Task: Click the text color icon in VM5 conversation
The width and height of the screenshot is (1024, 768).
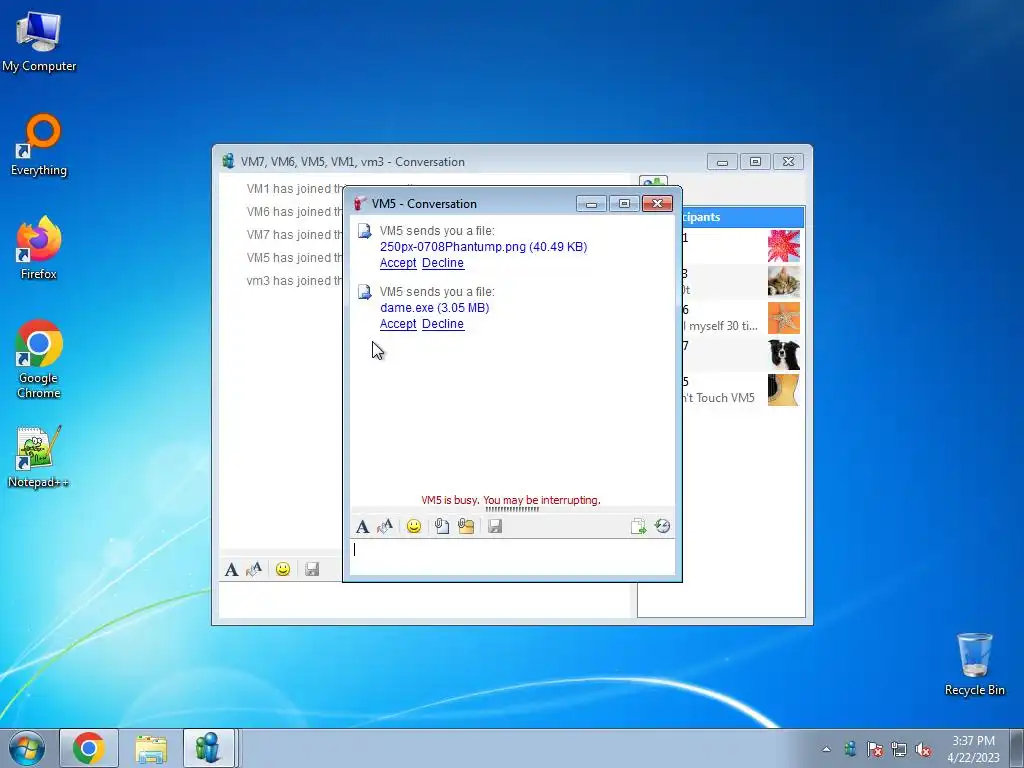Action: (x=385, y=526)
